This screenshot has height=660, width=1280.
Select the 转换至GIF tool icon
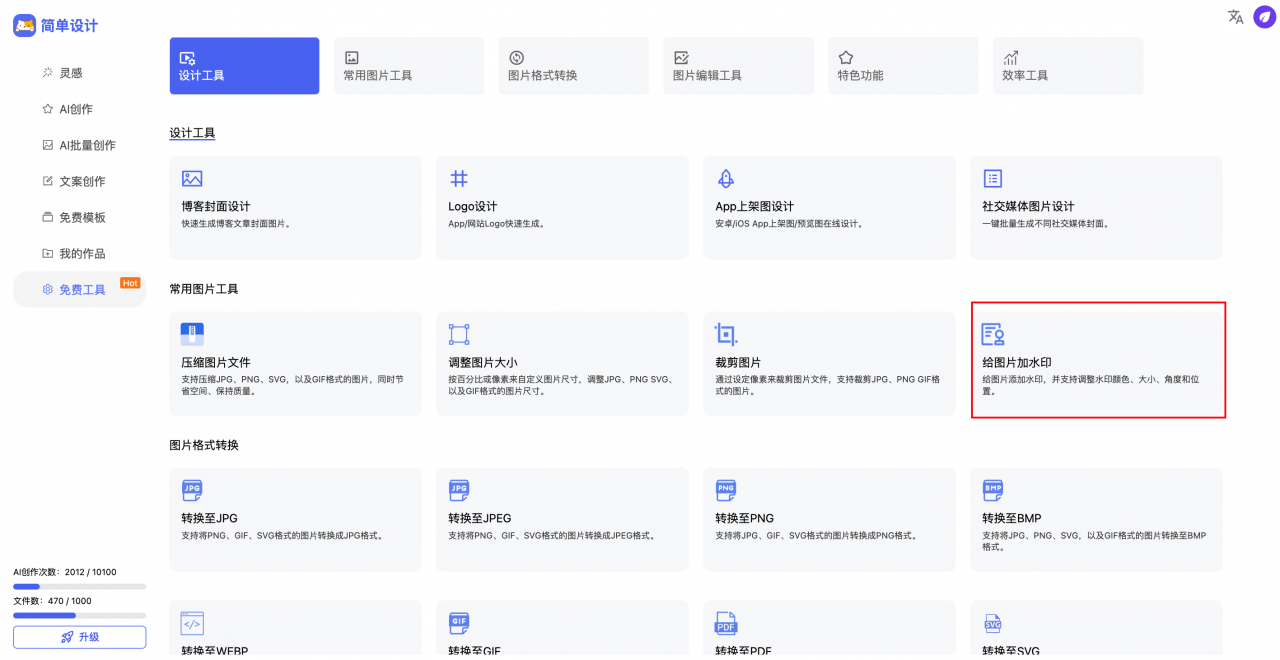tap(459, 624)
